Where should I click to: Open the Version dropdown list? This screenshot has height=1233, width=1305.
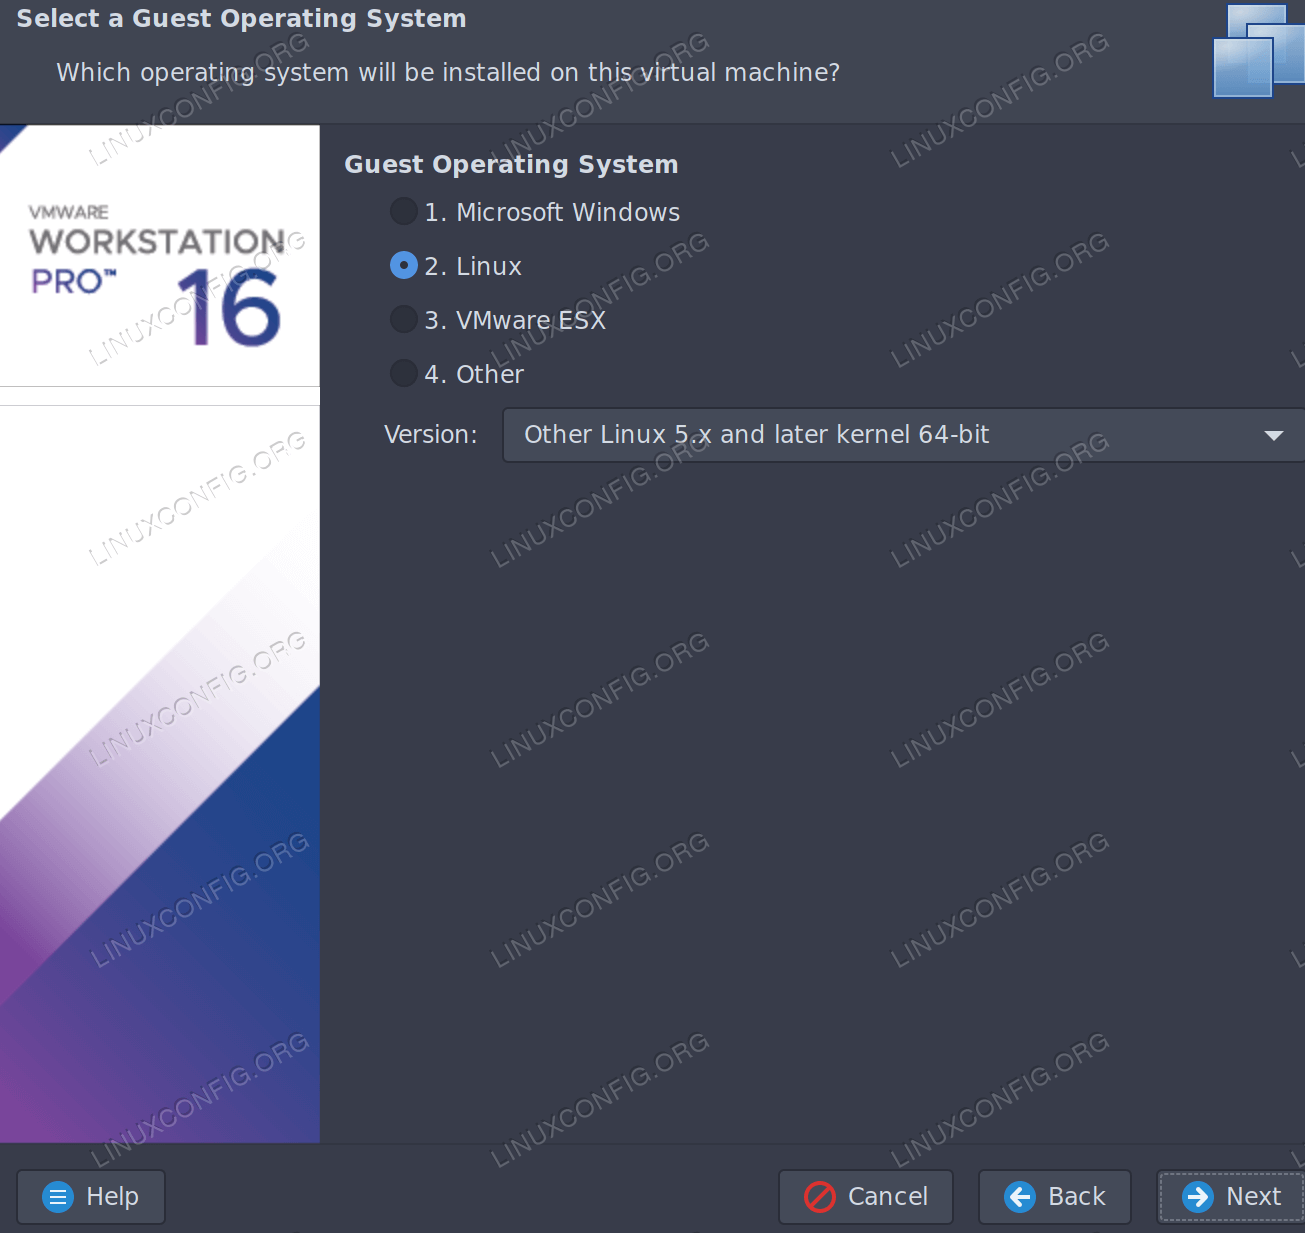point(903,435)
